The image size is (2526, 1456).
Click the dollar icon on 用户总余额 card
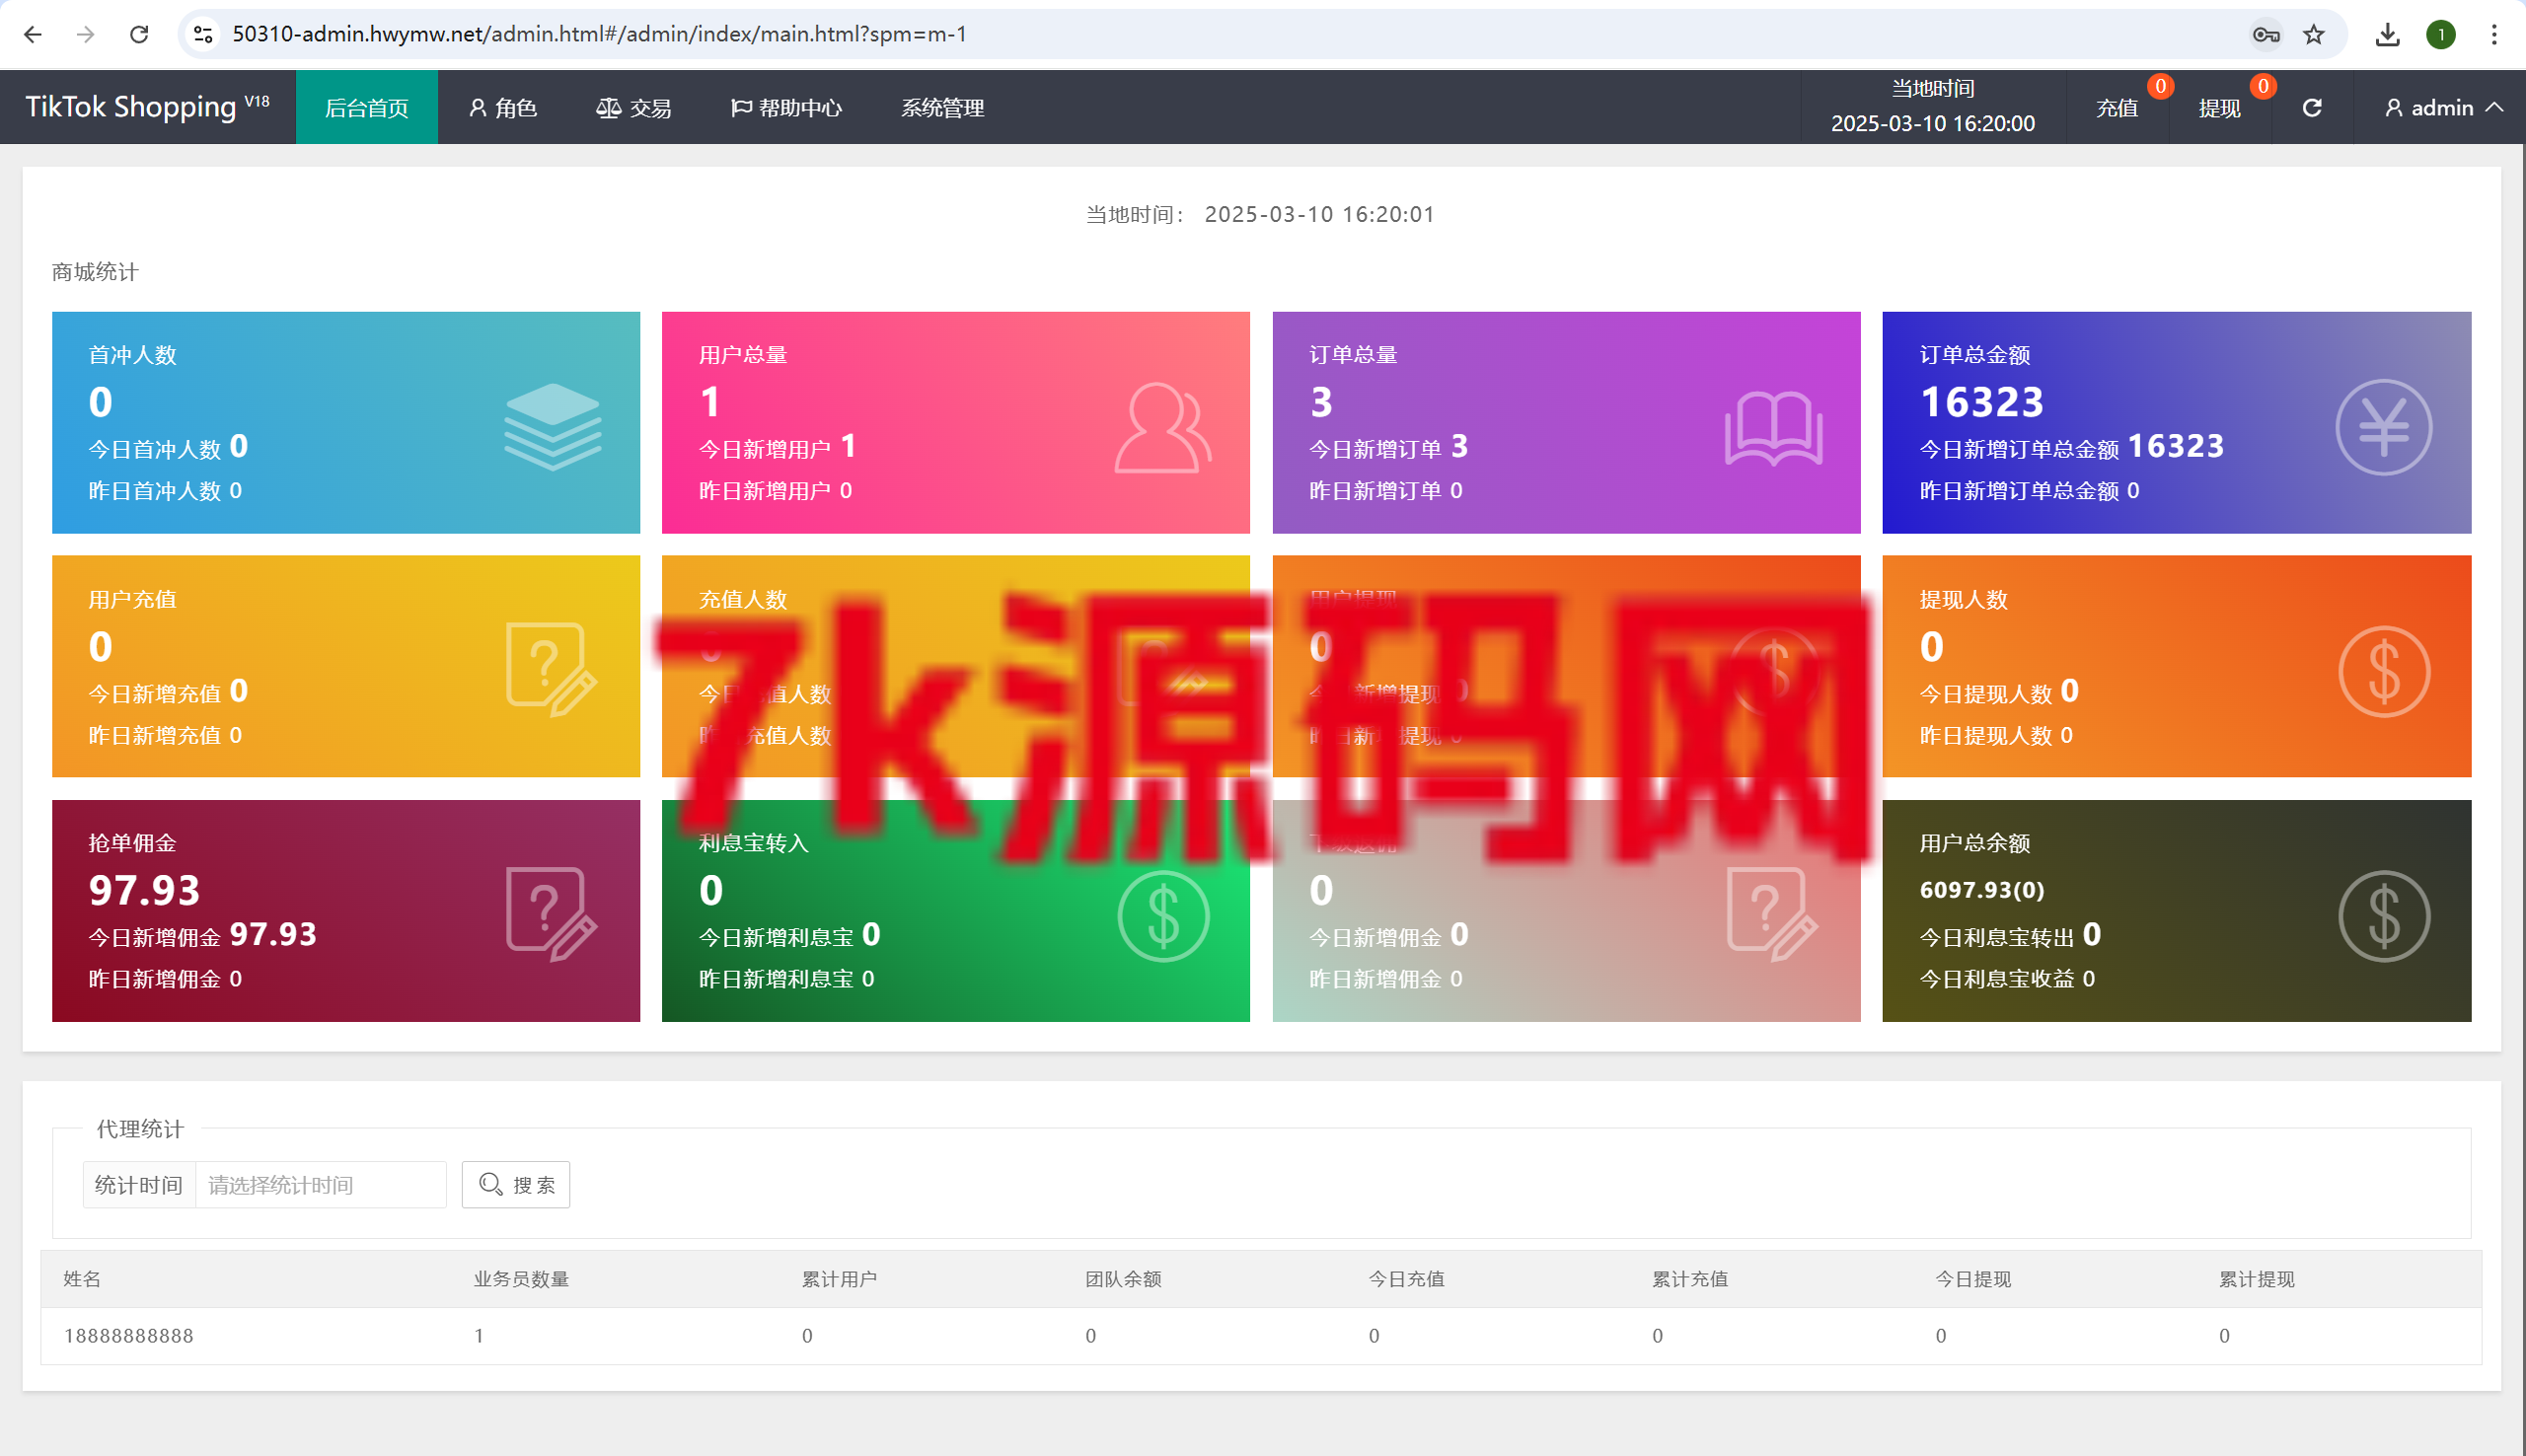tap(2385, 916)
